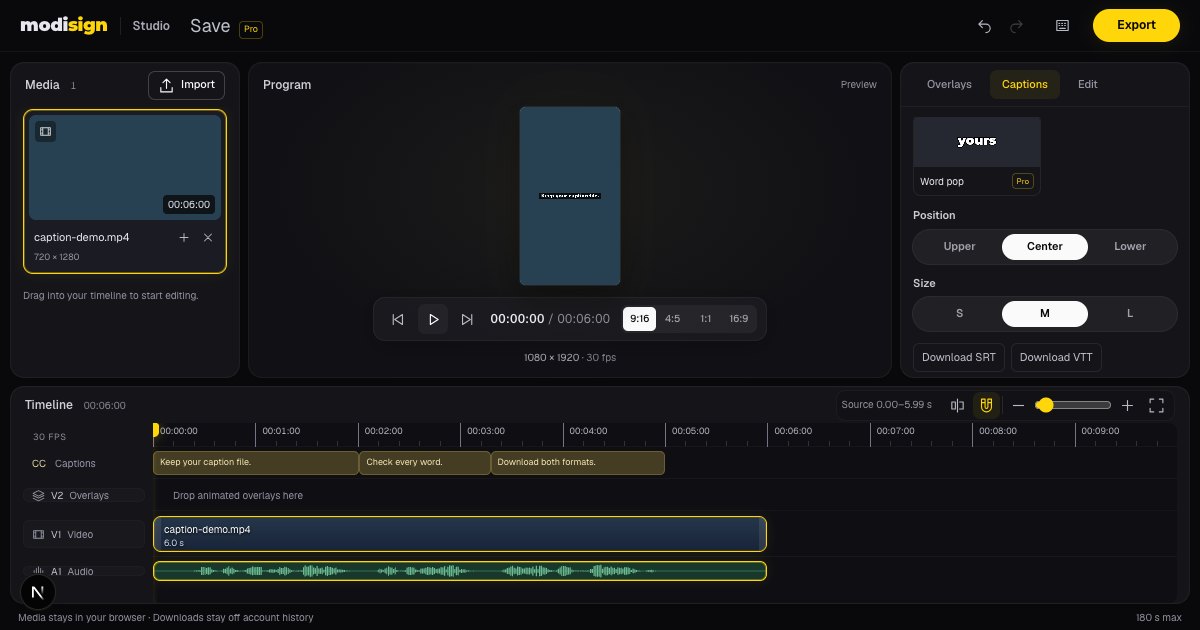Click the yellow playhead marker
The width and height of the screenshot is (1200, 630).
(155, 430)
